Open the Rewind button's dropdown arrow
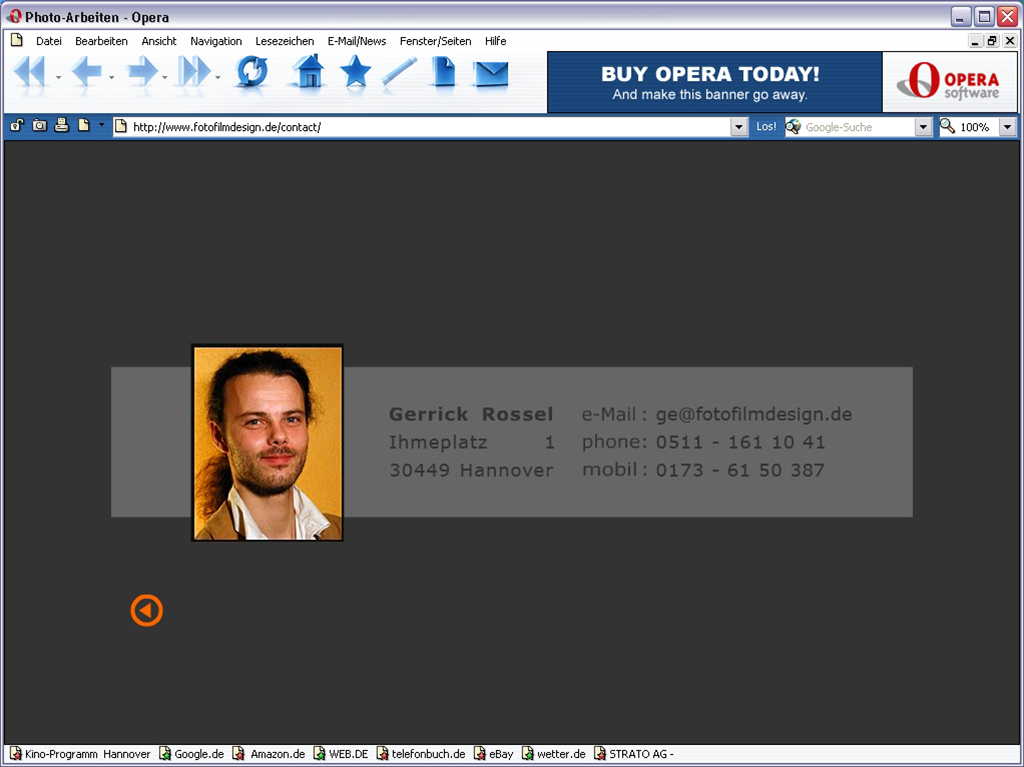The height and width of the screenshot is (767, 1024). (58, 78)
